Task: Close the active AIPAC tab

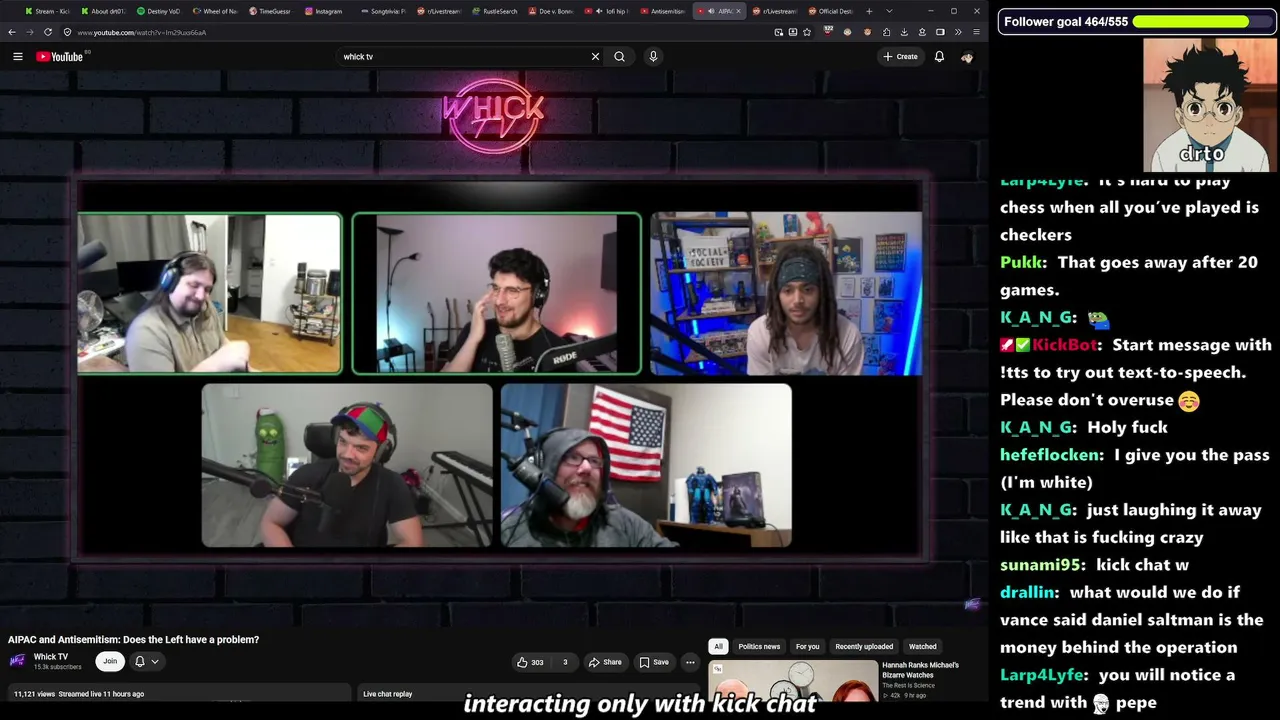Action: pos(738,11)
